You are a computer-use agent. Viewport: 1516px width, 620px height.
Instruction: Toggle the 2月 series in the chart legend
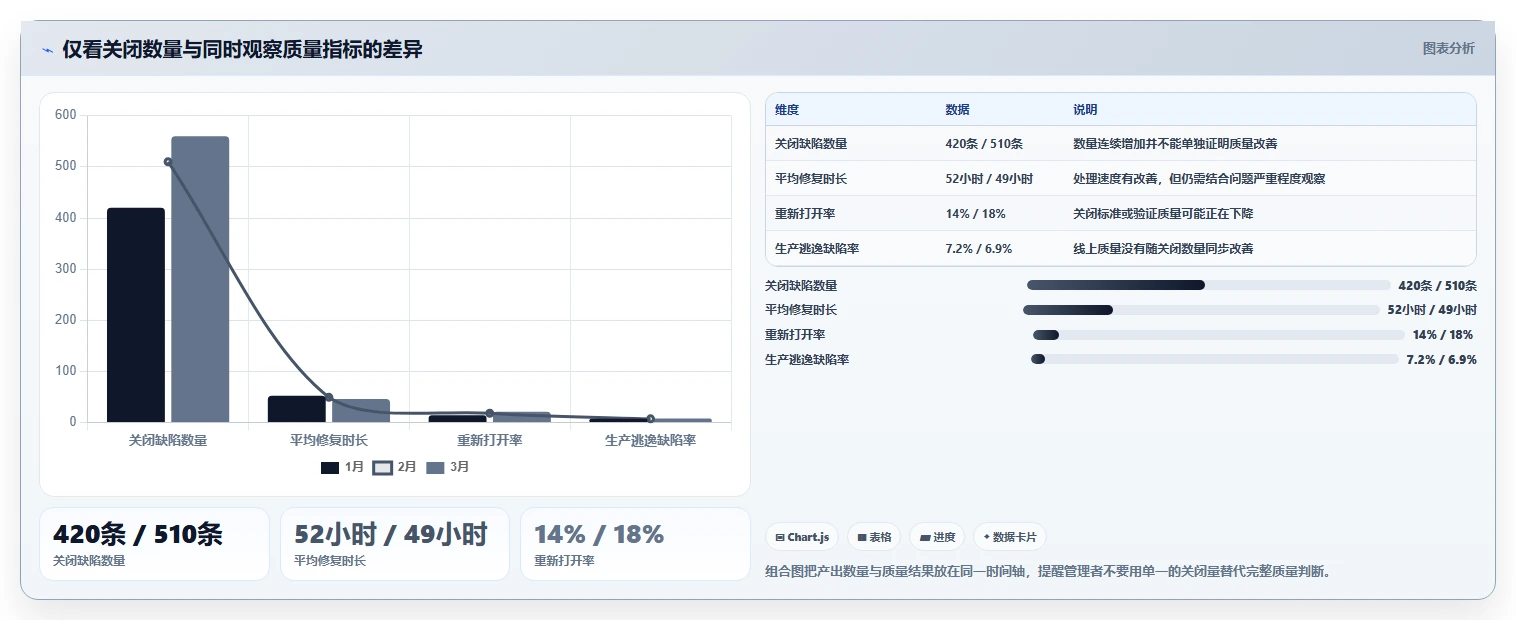point(394,467)
